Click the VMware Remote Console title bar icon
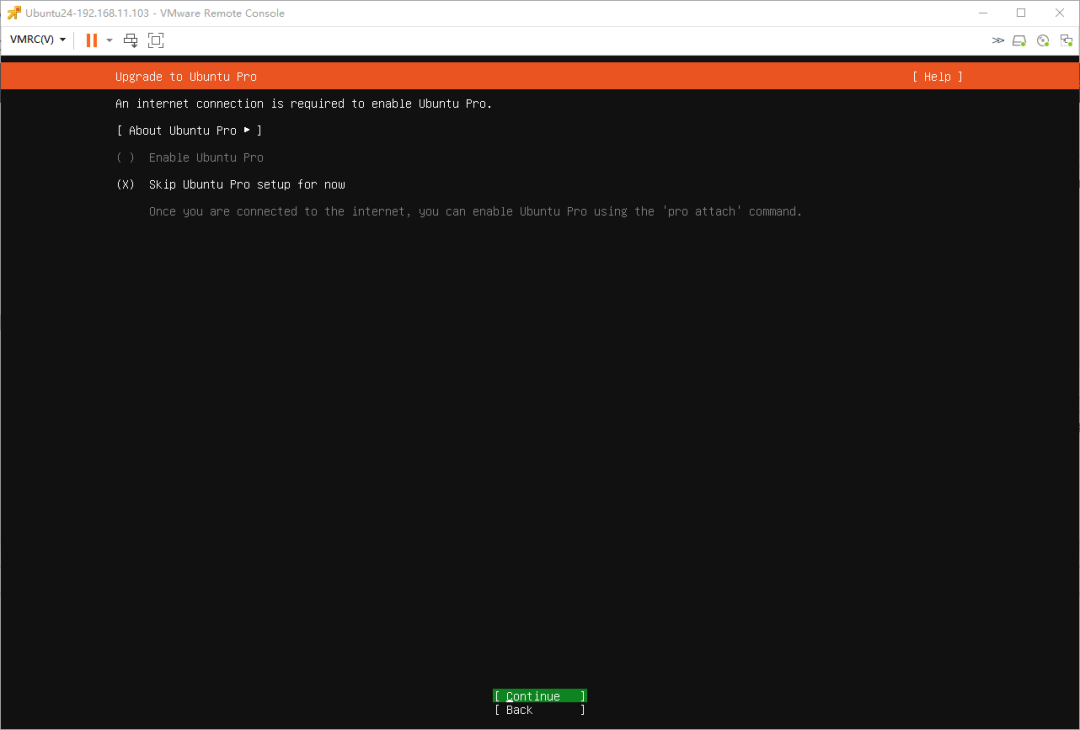The height and width of the screenshot is (730, 1080). point(14,13)
